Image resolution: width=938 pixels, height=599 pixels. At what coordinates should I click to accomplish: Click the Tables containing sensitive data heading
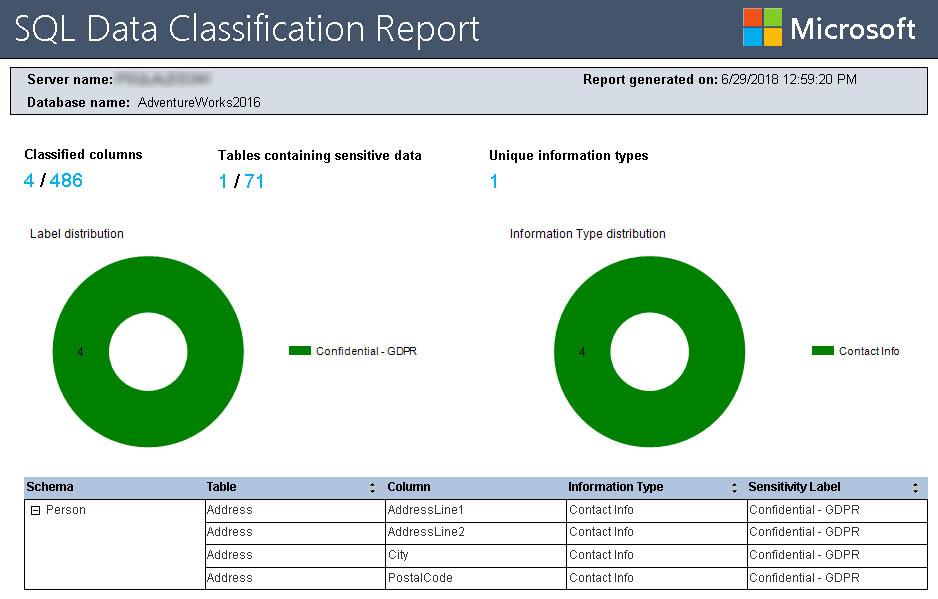point(319,156)
